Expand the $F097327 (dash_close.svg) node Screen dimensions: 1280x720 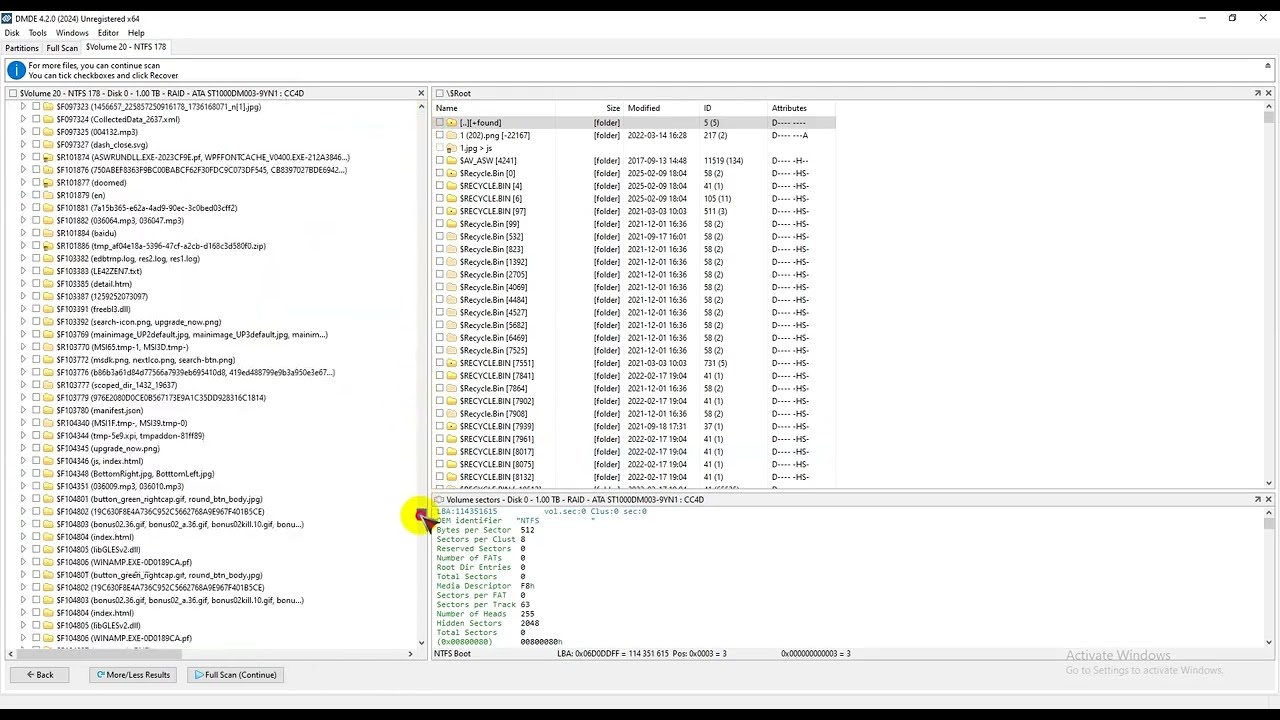pyautogui.click(x=23, y=145)
